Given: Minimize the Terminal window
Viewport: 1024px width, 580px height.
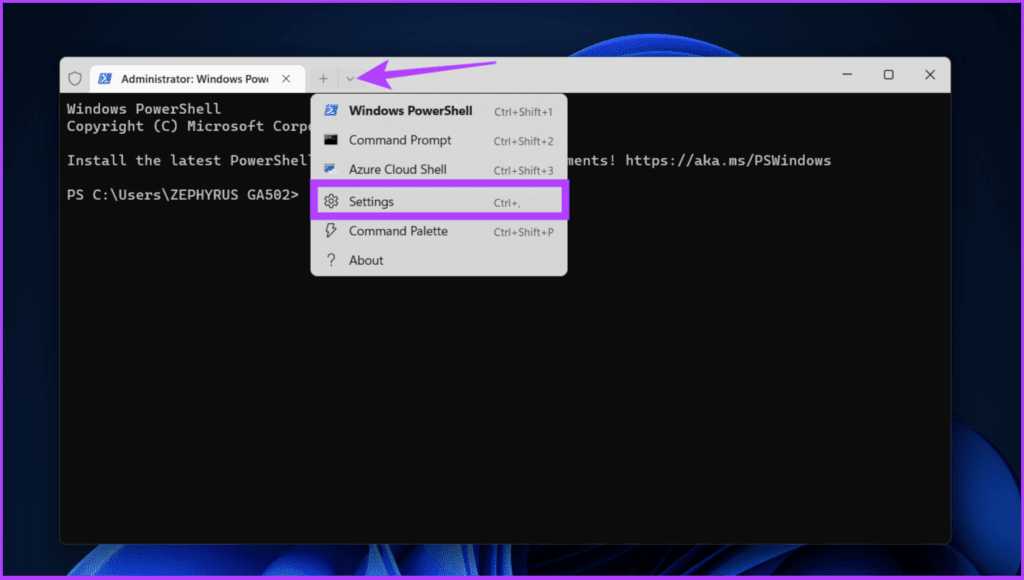Looking at the screenshot, I should (x=847, y=75).
